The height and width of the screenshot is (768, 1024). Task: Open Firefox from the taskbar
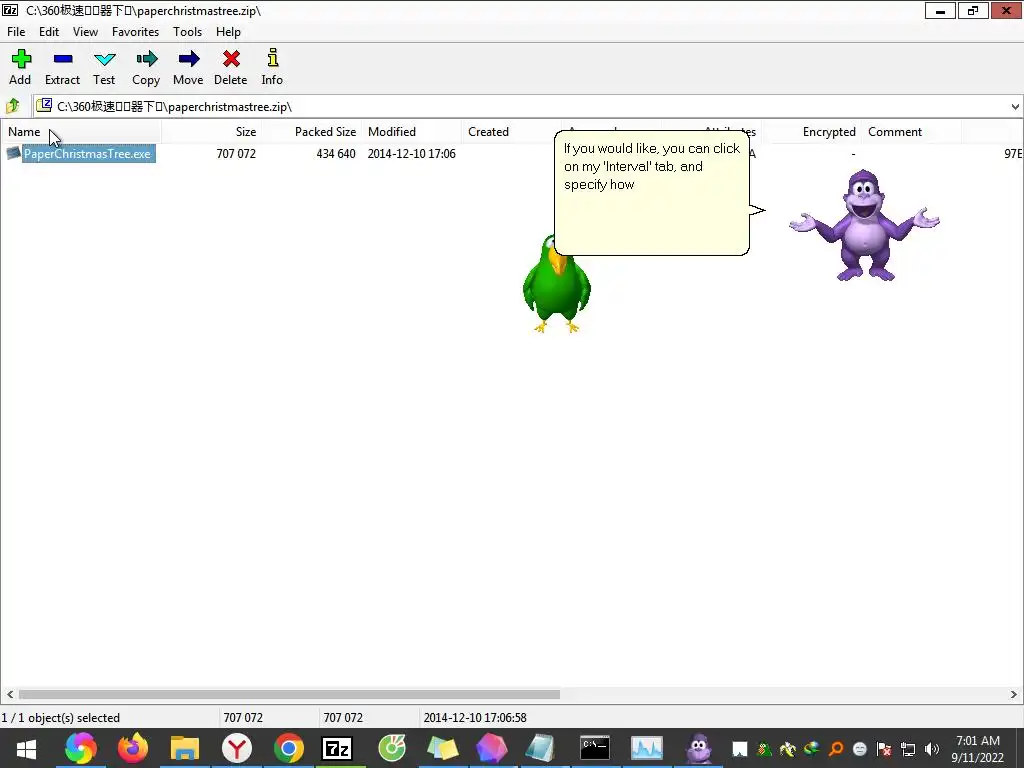[x=133, y=748]
